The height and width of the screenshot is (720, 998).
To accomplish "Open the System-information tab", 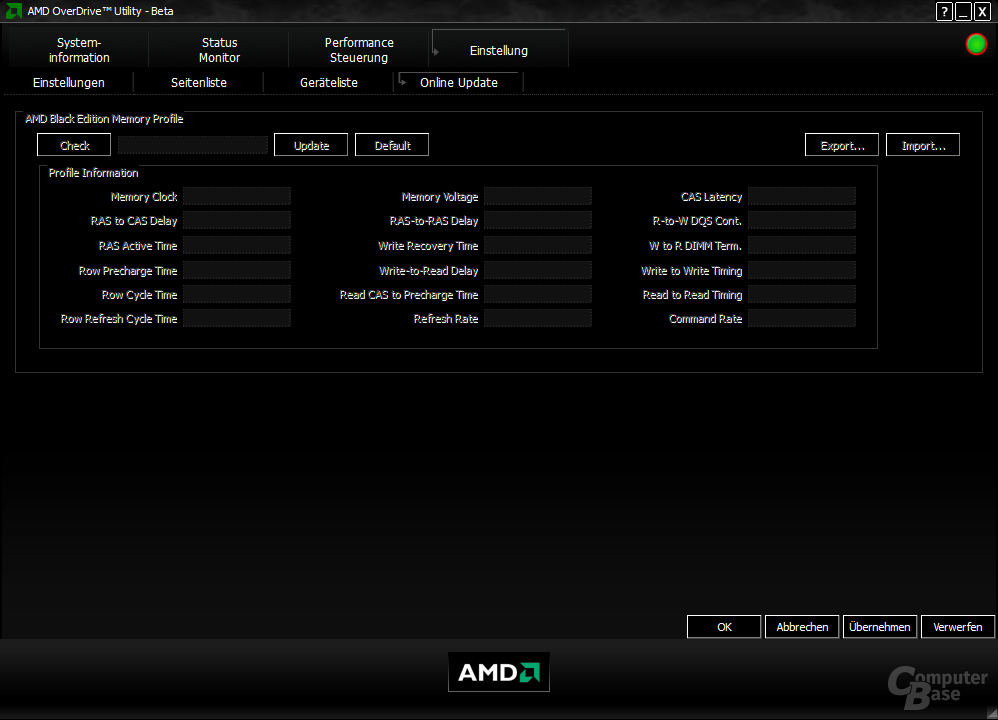I will point(79,50).
